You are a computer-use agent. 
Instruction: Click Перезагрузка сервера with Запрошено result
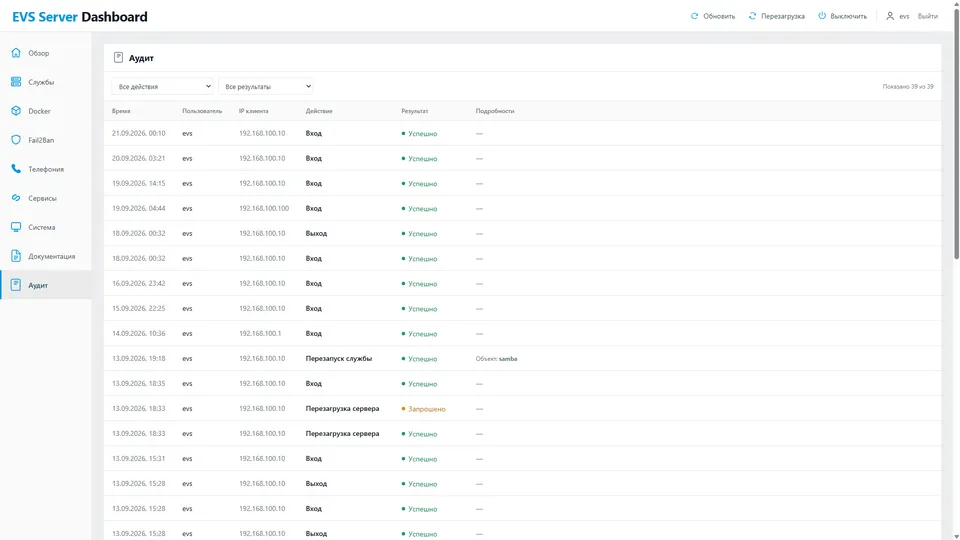click(x=342, y=408)
